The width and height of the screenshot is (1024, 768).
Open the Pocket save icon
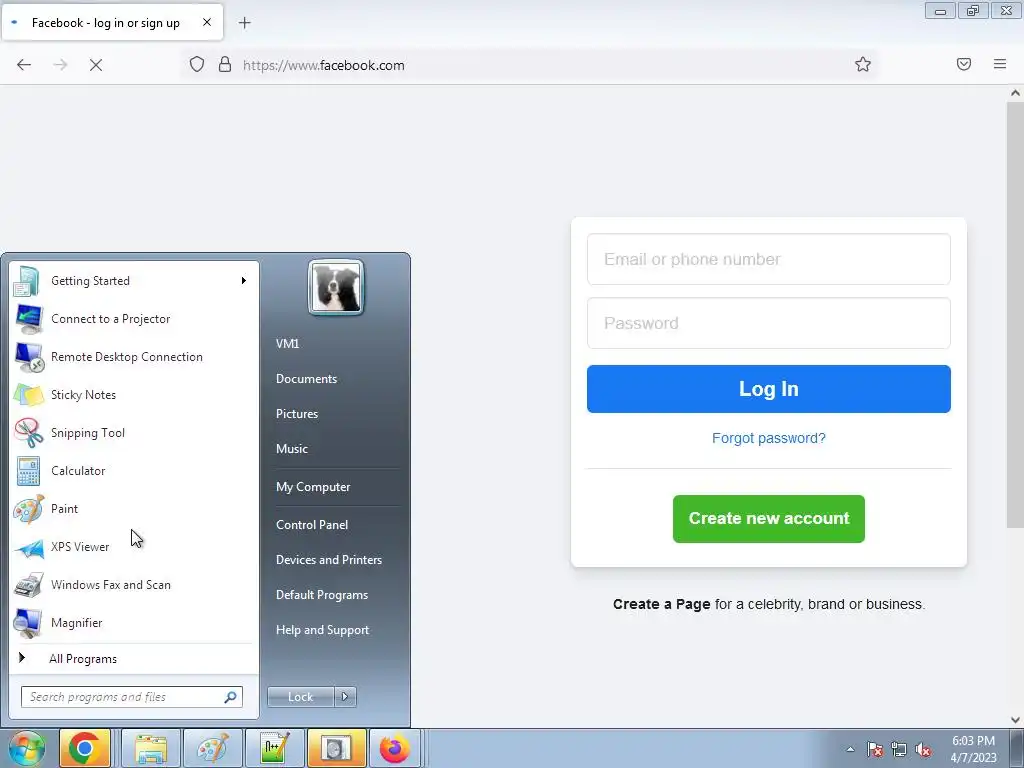[964, 64]
